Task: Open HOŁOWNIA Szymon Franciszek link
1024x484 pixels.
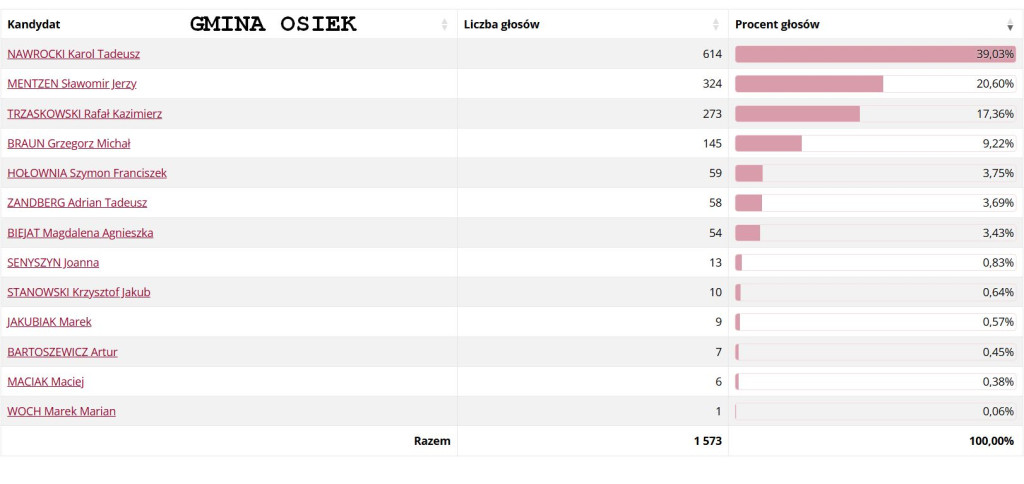Action: click(87, 173)
